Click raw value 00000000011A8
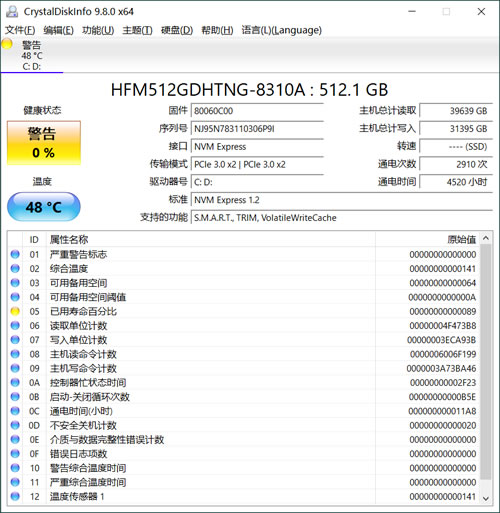The height and width of the screenshot is (513, 500). pos(442,411)
